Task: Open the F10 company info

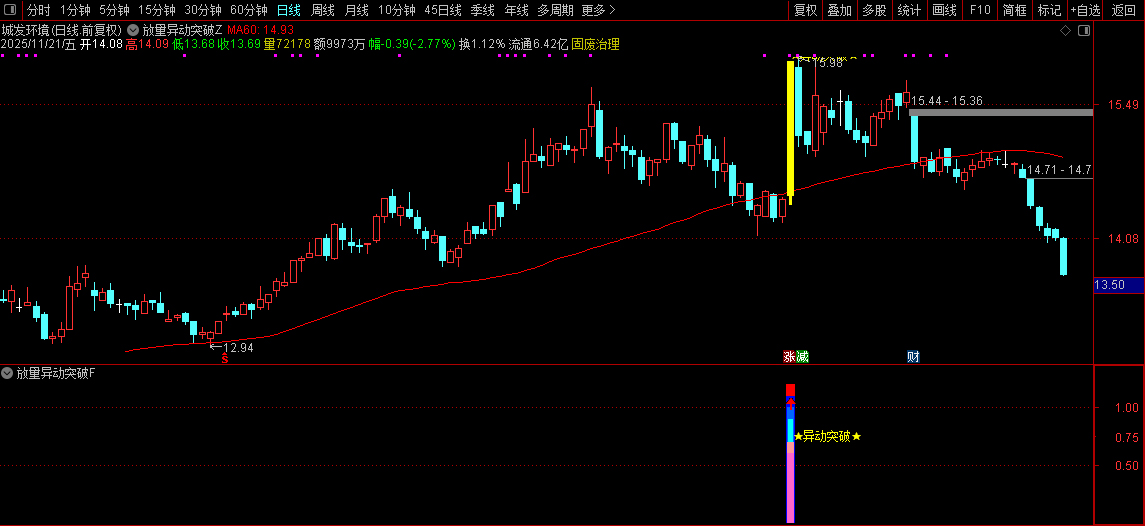Action: (x=980, y=10)
